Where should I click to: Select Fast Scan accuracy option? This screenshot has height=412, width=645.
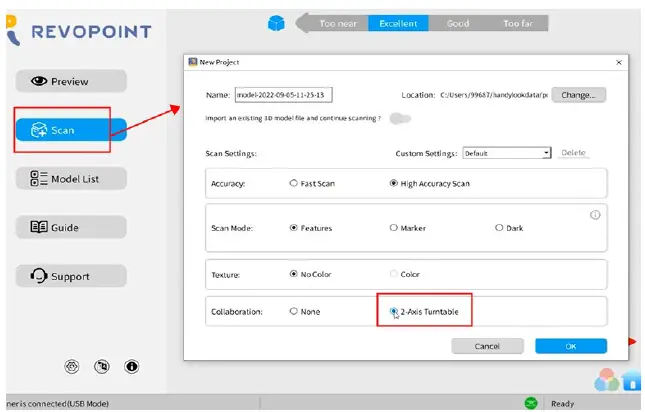[312, 183]
